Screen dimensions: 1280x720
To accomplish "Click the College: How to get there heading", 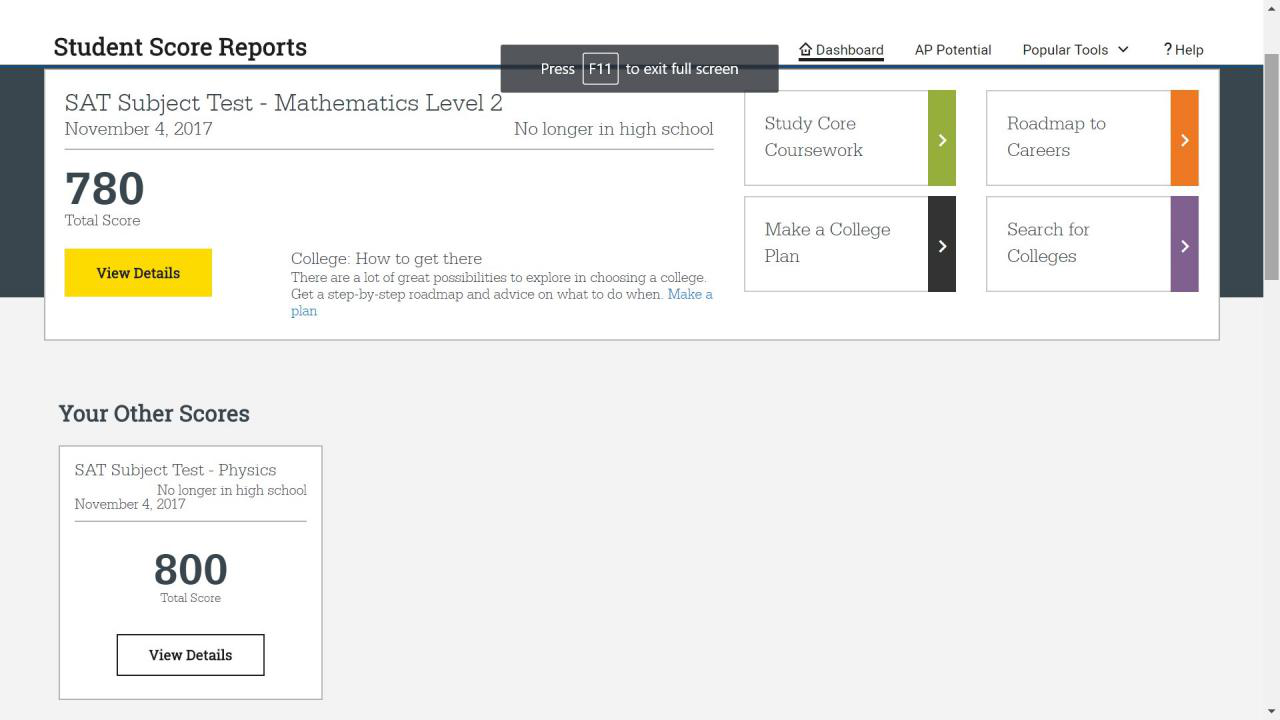I will pos(386,258).
